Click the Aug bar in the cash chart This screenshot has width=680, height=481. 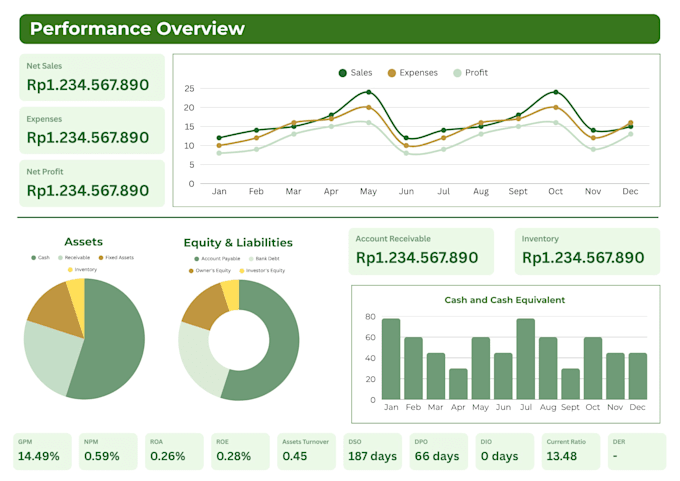pyautogui.click(x=548, y=368)
